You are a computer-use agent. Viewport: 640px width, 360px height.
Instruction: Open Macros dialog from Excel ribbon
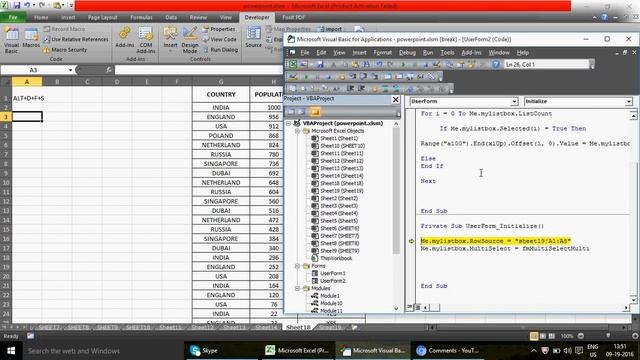point(31,38)
